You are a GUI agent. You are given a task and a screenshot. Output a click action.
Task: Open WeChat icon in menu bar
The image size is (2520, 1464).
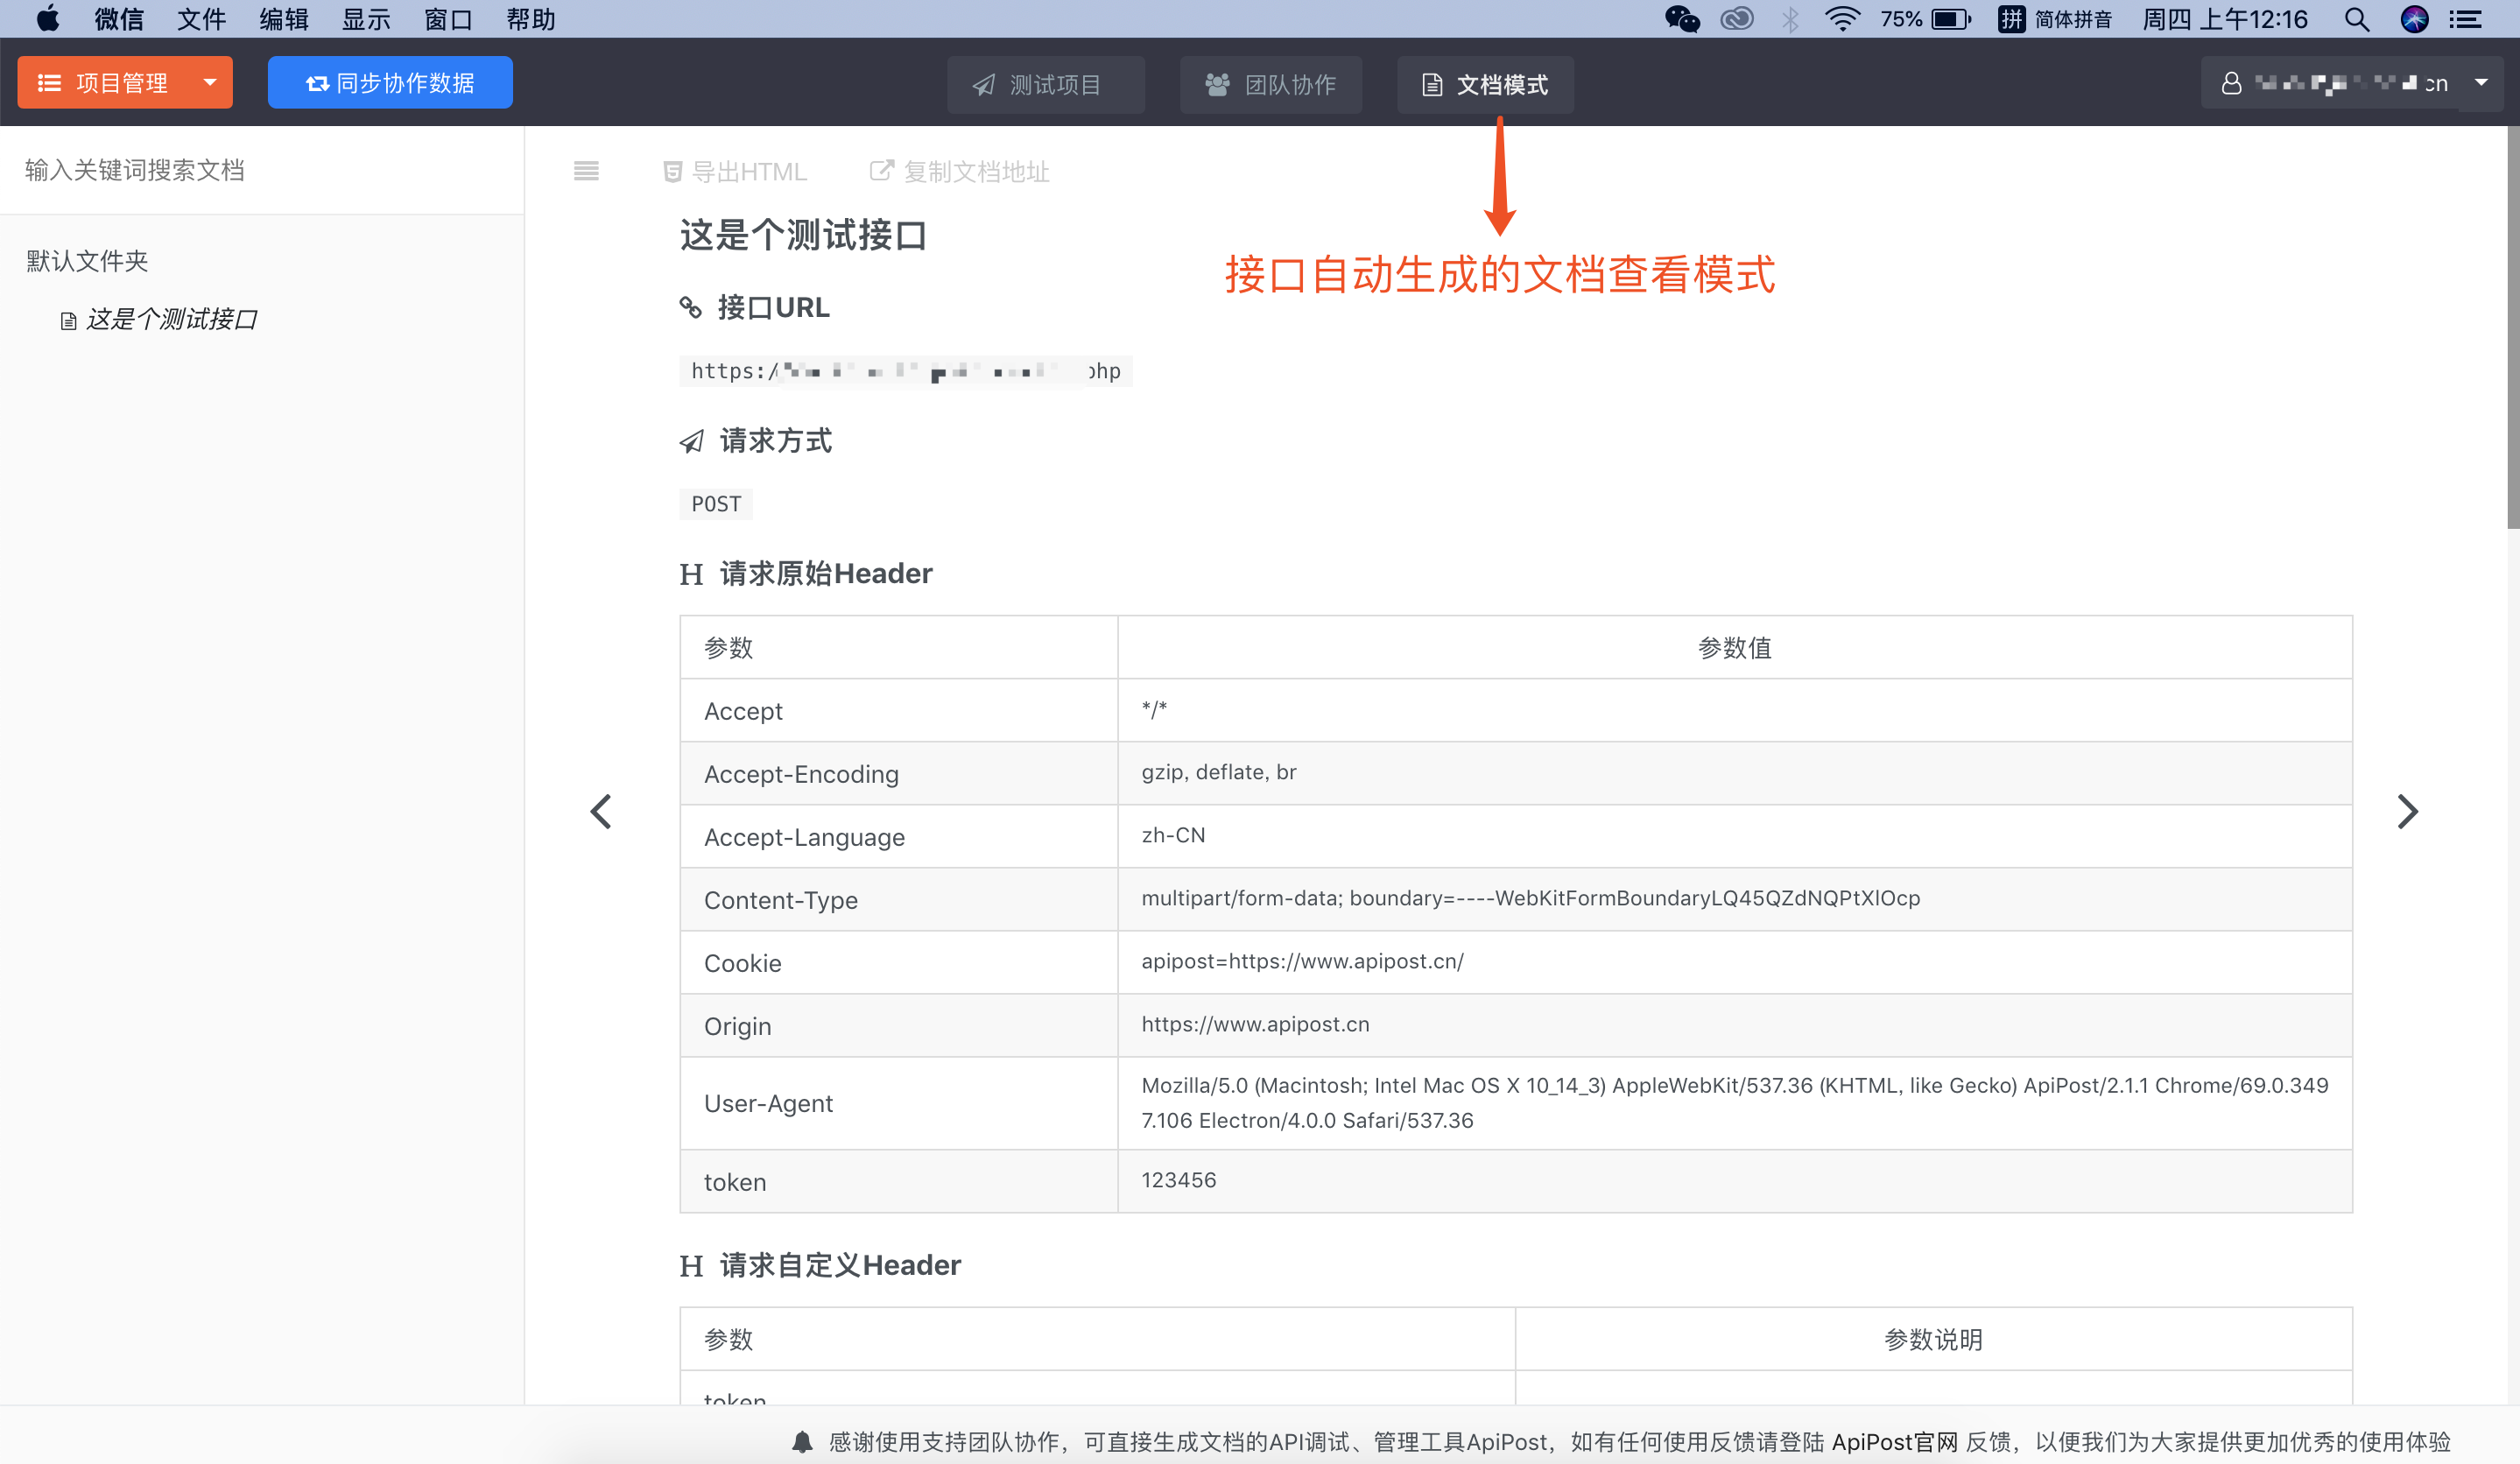click(x=1681, y=19)
